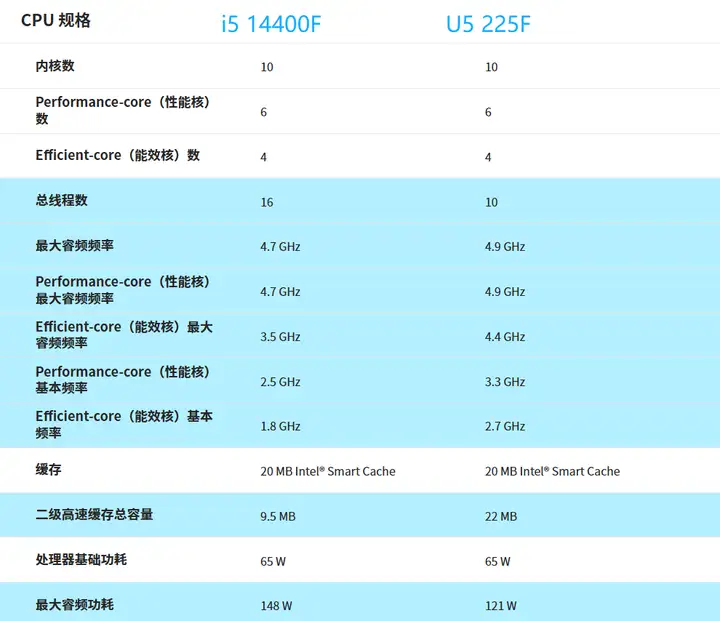
Task: Click the "内核数" row label
Action: pyautogui.click(x=55, y=66)
